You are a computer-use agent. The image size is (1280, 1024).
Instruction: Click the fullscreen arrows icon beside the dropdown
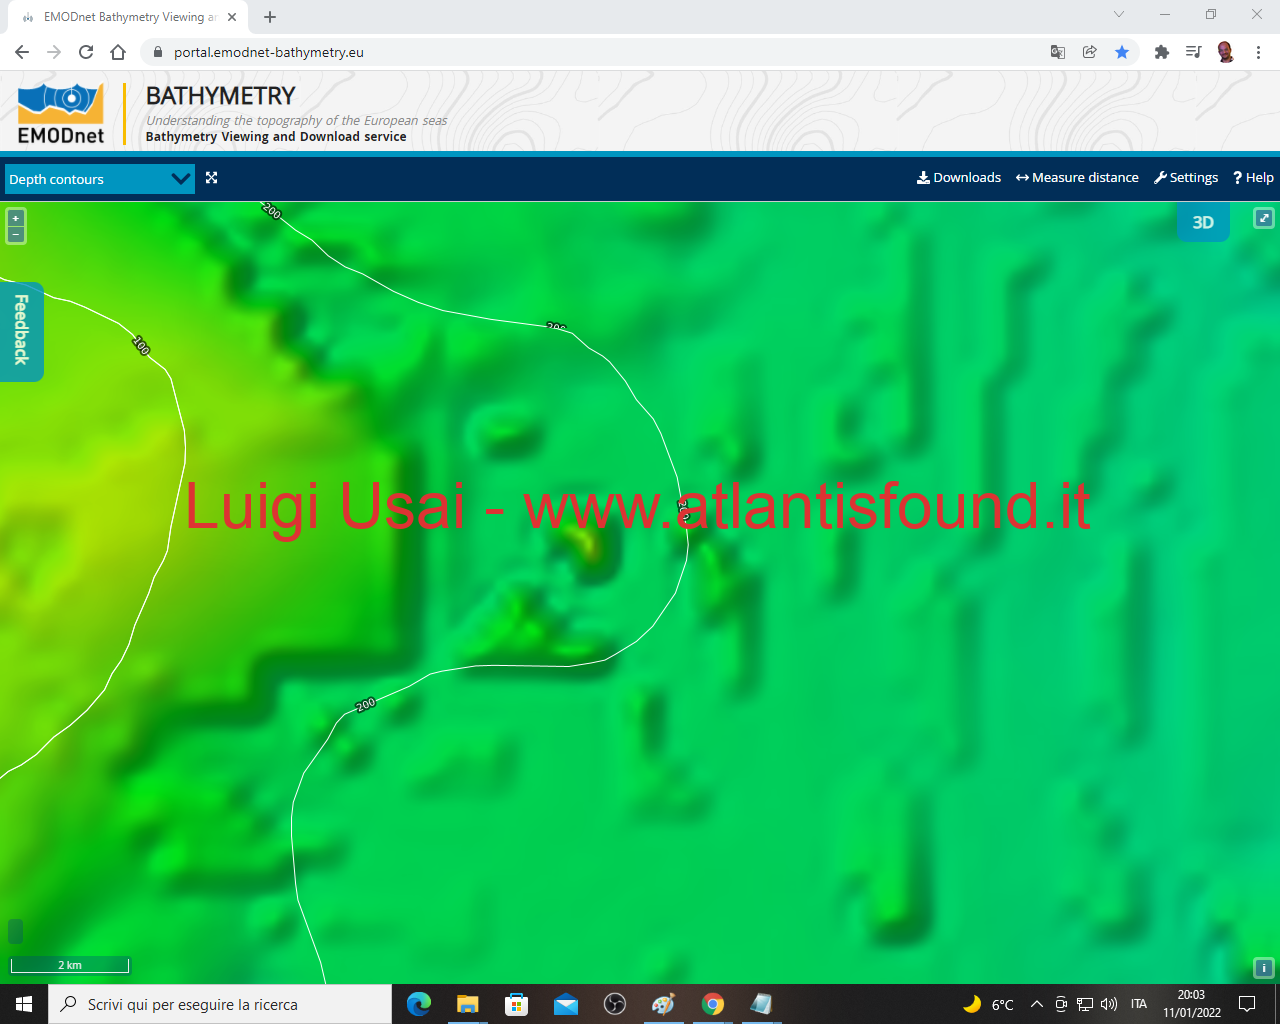click(211, 178)
